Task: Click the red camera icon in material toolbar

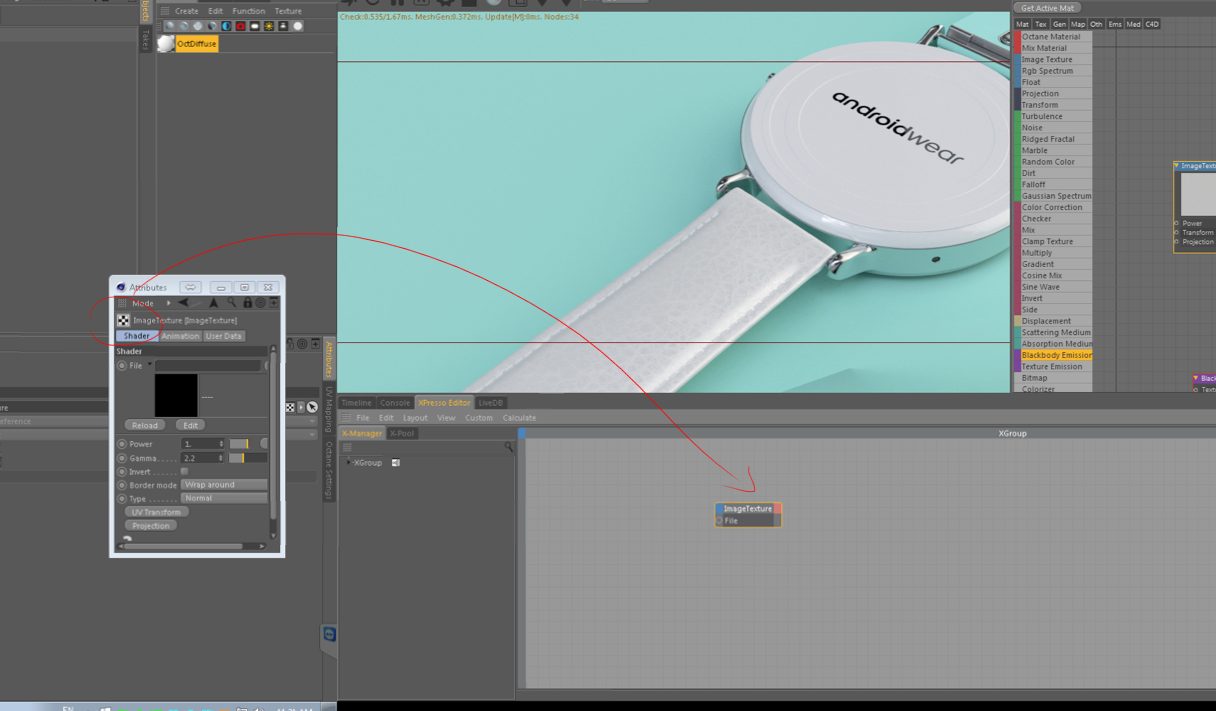Action: tap(240, 26)
